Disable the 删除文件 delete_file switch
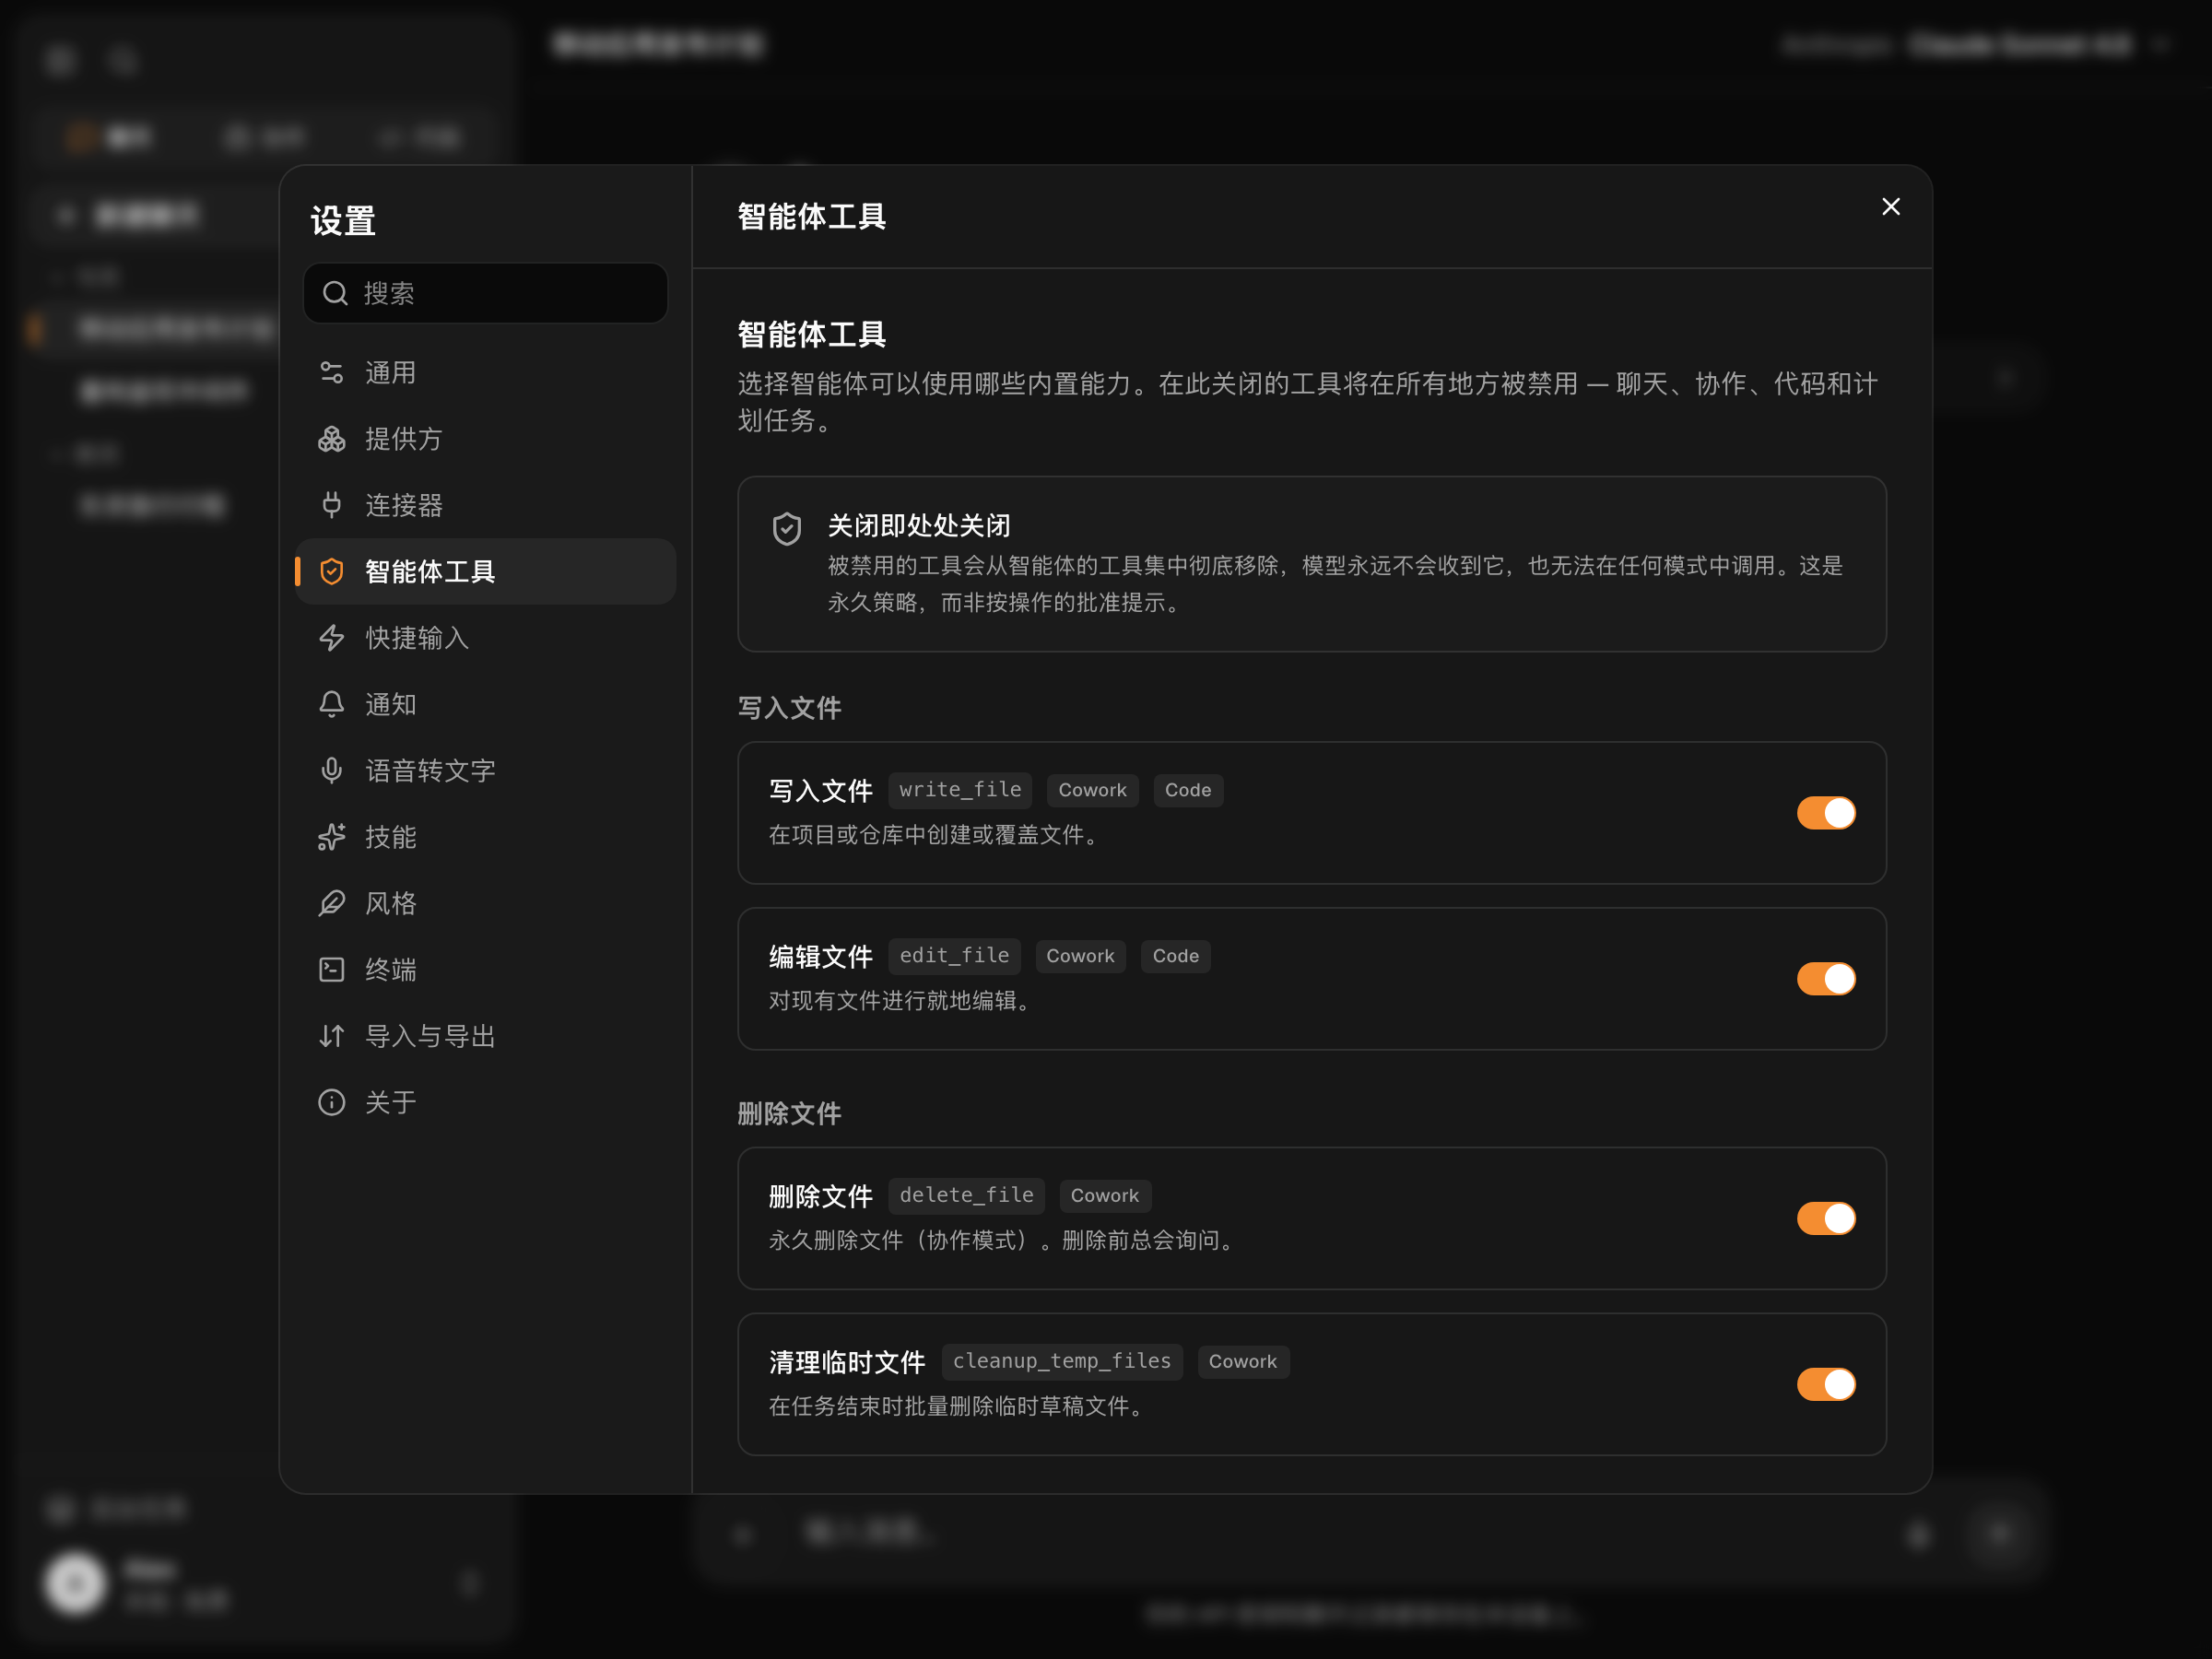The height and width of the screenshot is (1659, 2212). tap(1826, 1219)
